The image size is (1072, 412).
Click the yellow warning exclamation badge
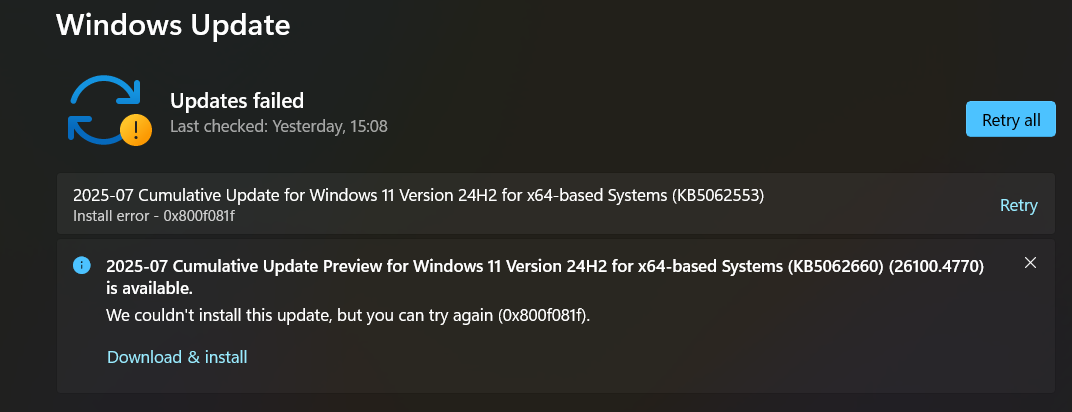click(135, 129)
